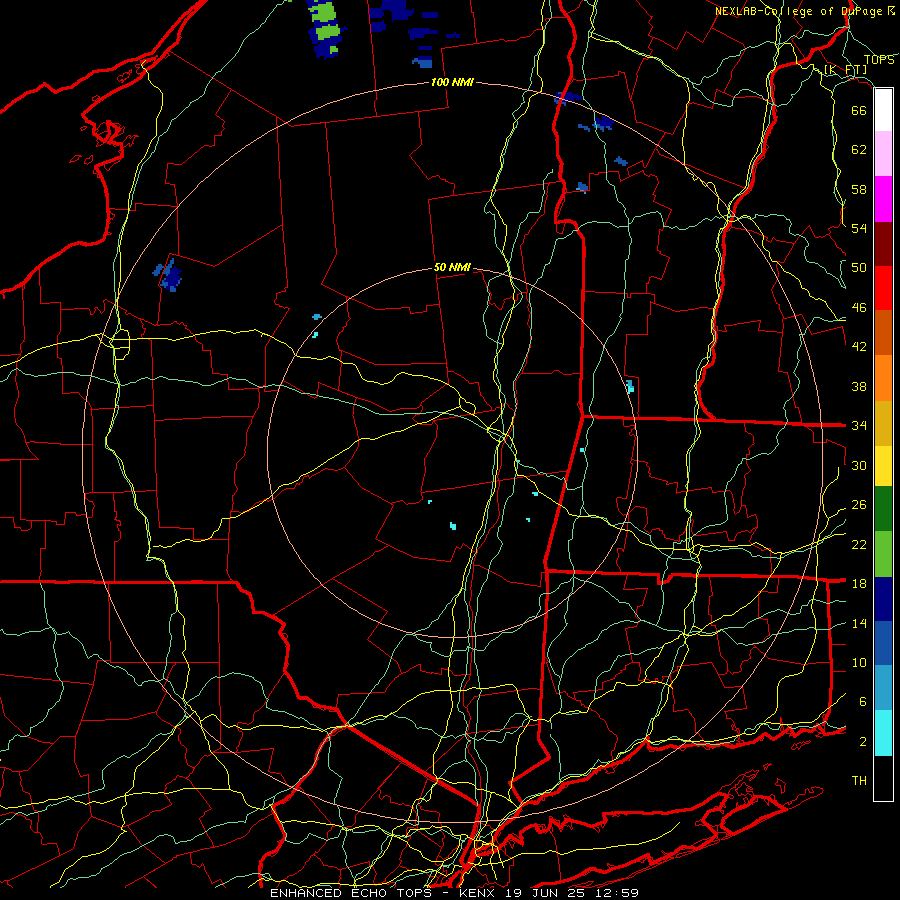Select the bright red legend swatch

click(x=883, y=288)
